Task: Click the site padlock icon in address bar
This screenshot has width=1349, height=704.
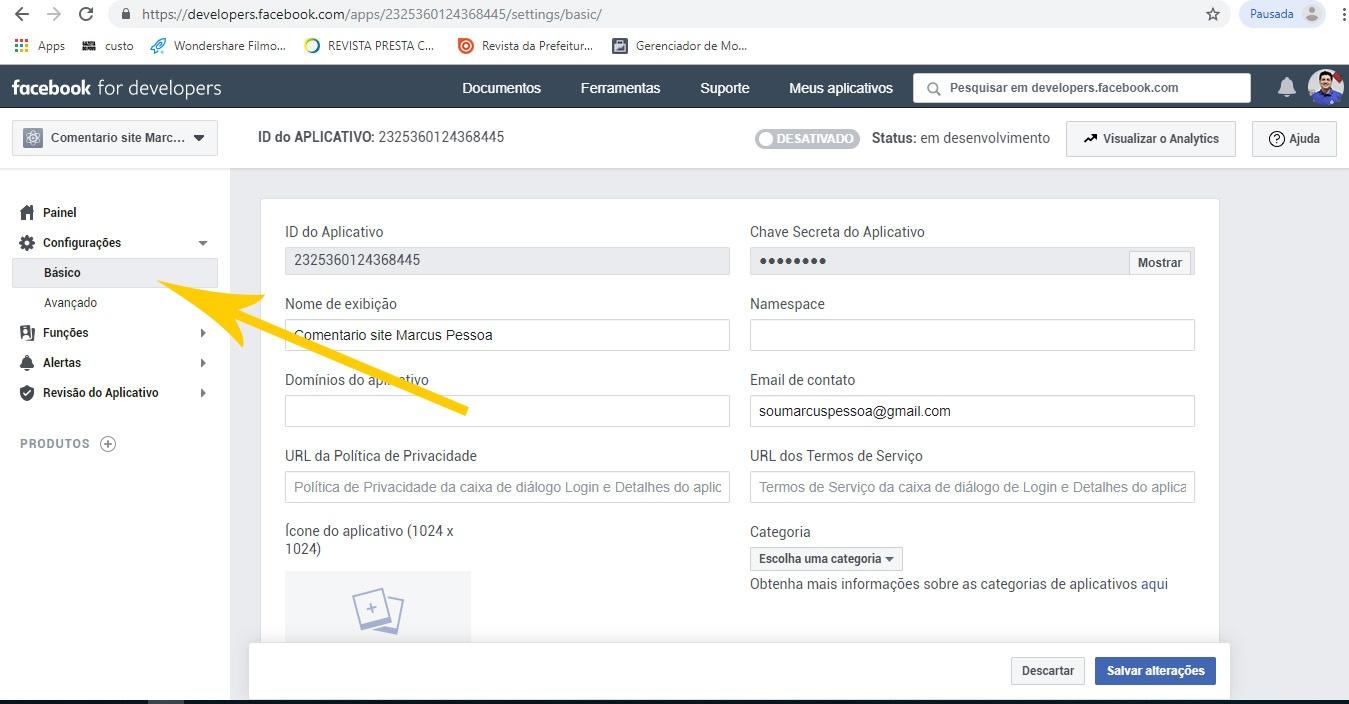Action: coord(124,14)
